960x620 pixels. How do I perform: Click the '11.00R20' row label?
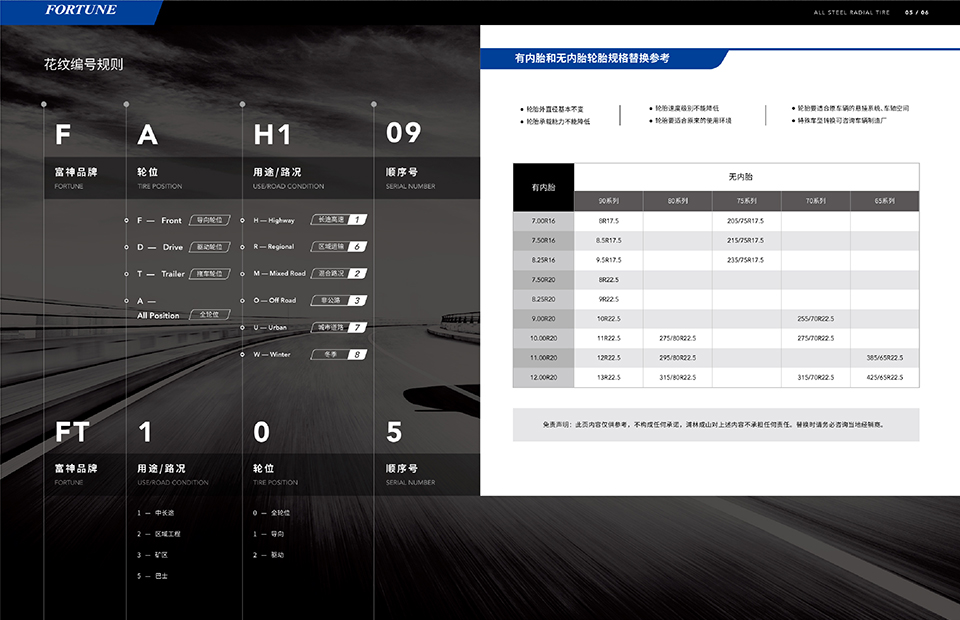(544, 358)
